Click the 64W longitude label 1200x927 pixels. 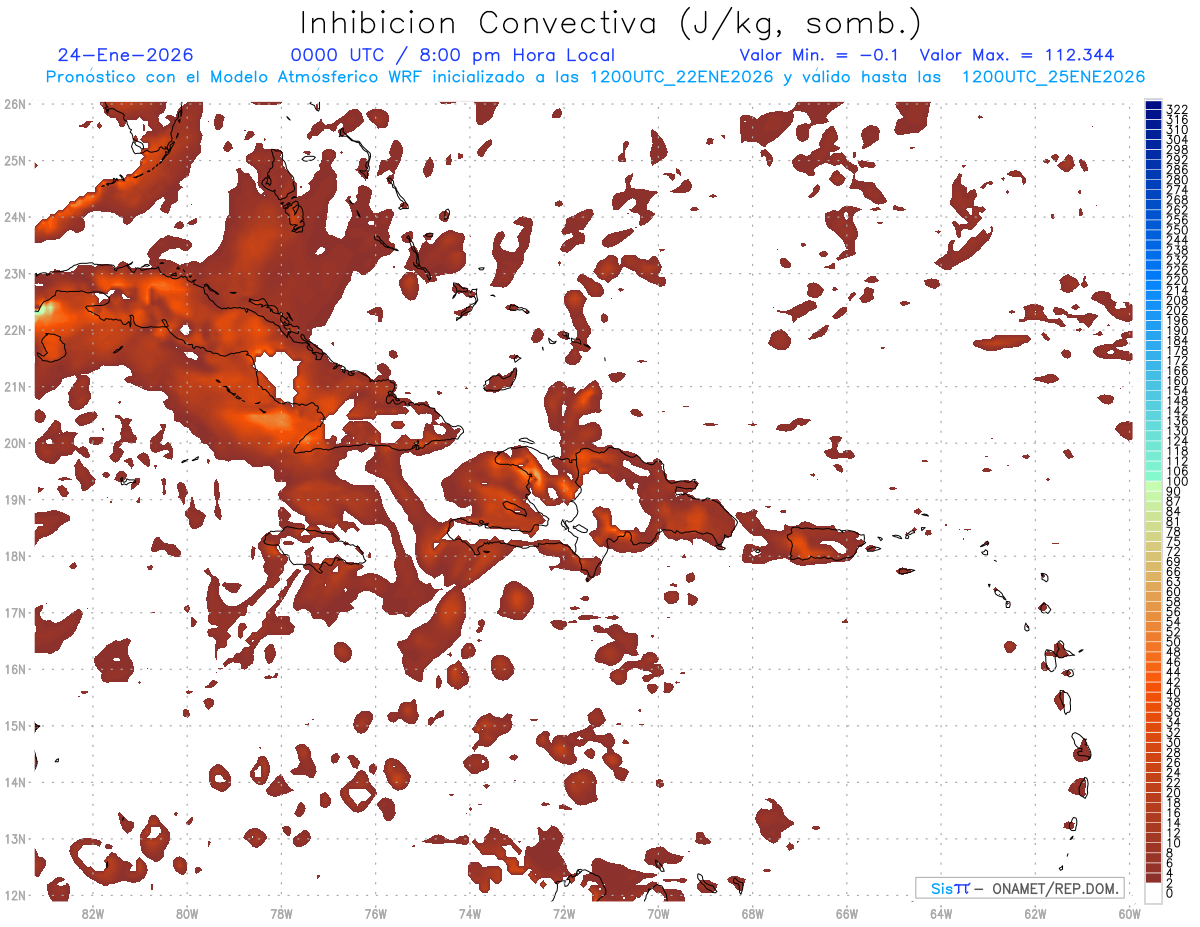pyautogui.click(x=941, y=913)
